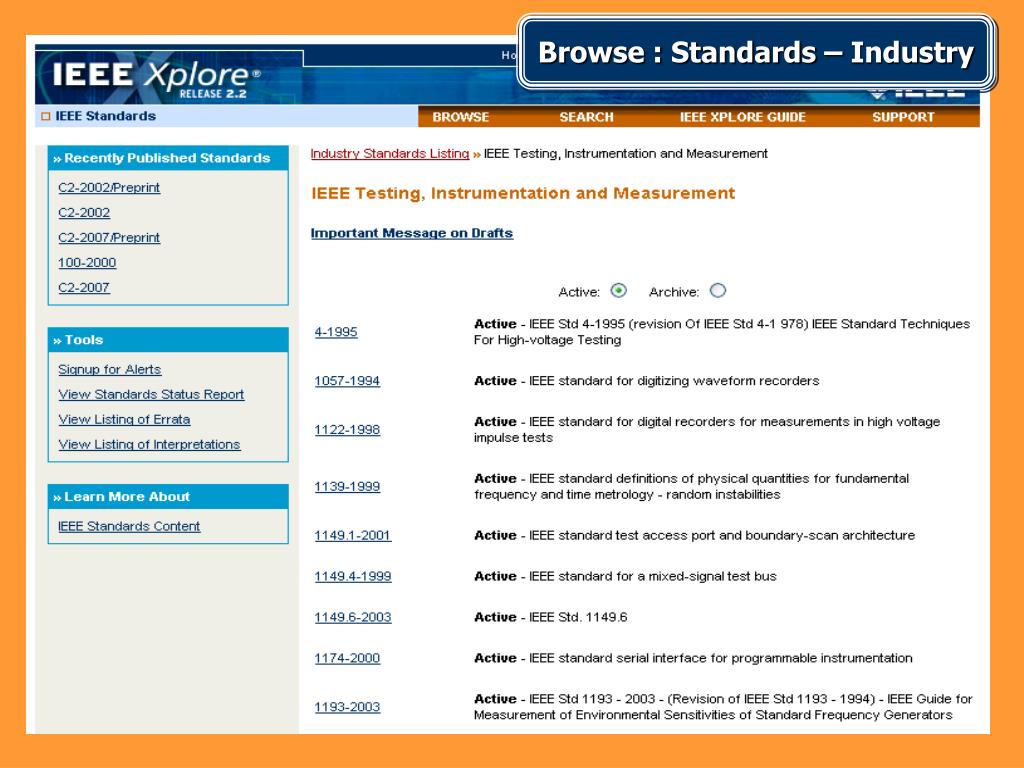Select the Active radio button
The image size is (1024, 768).
(x=618, y=291)
